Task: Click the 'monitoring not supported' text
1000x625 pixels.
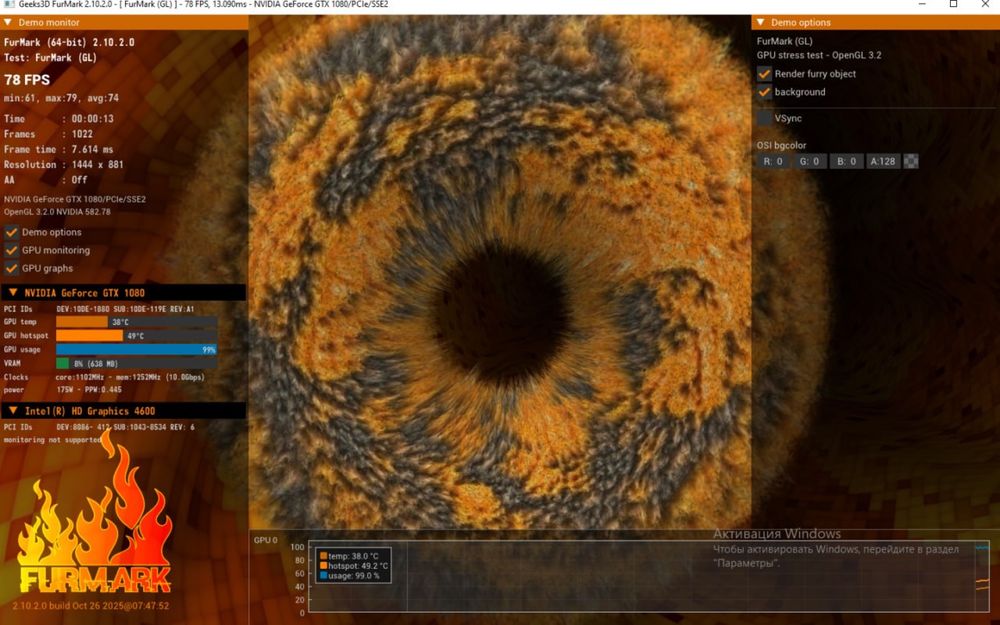Action: click(x=52, y=440)
